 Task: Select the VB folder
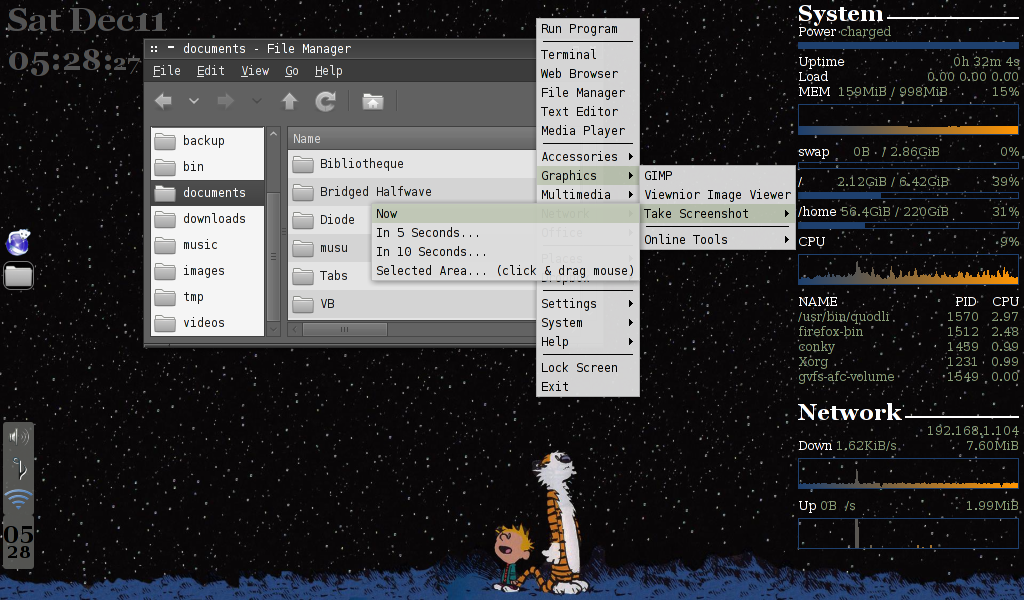coord(412,304)
